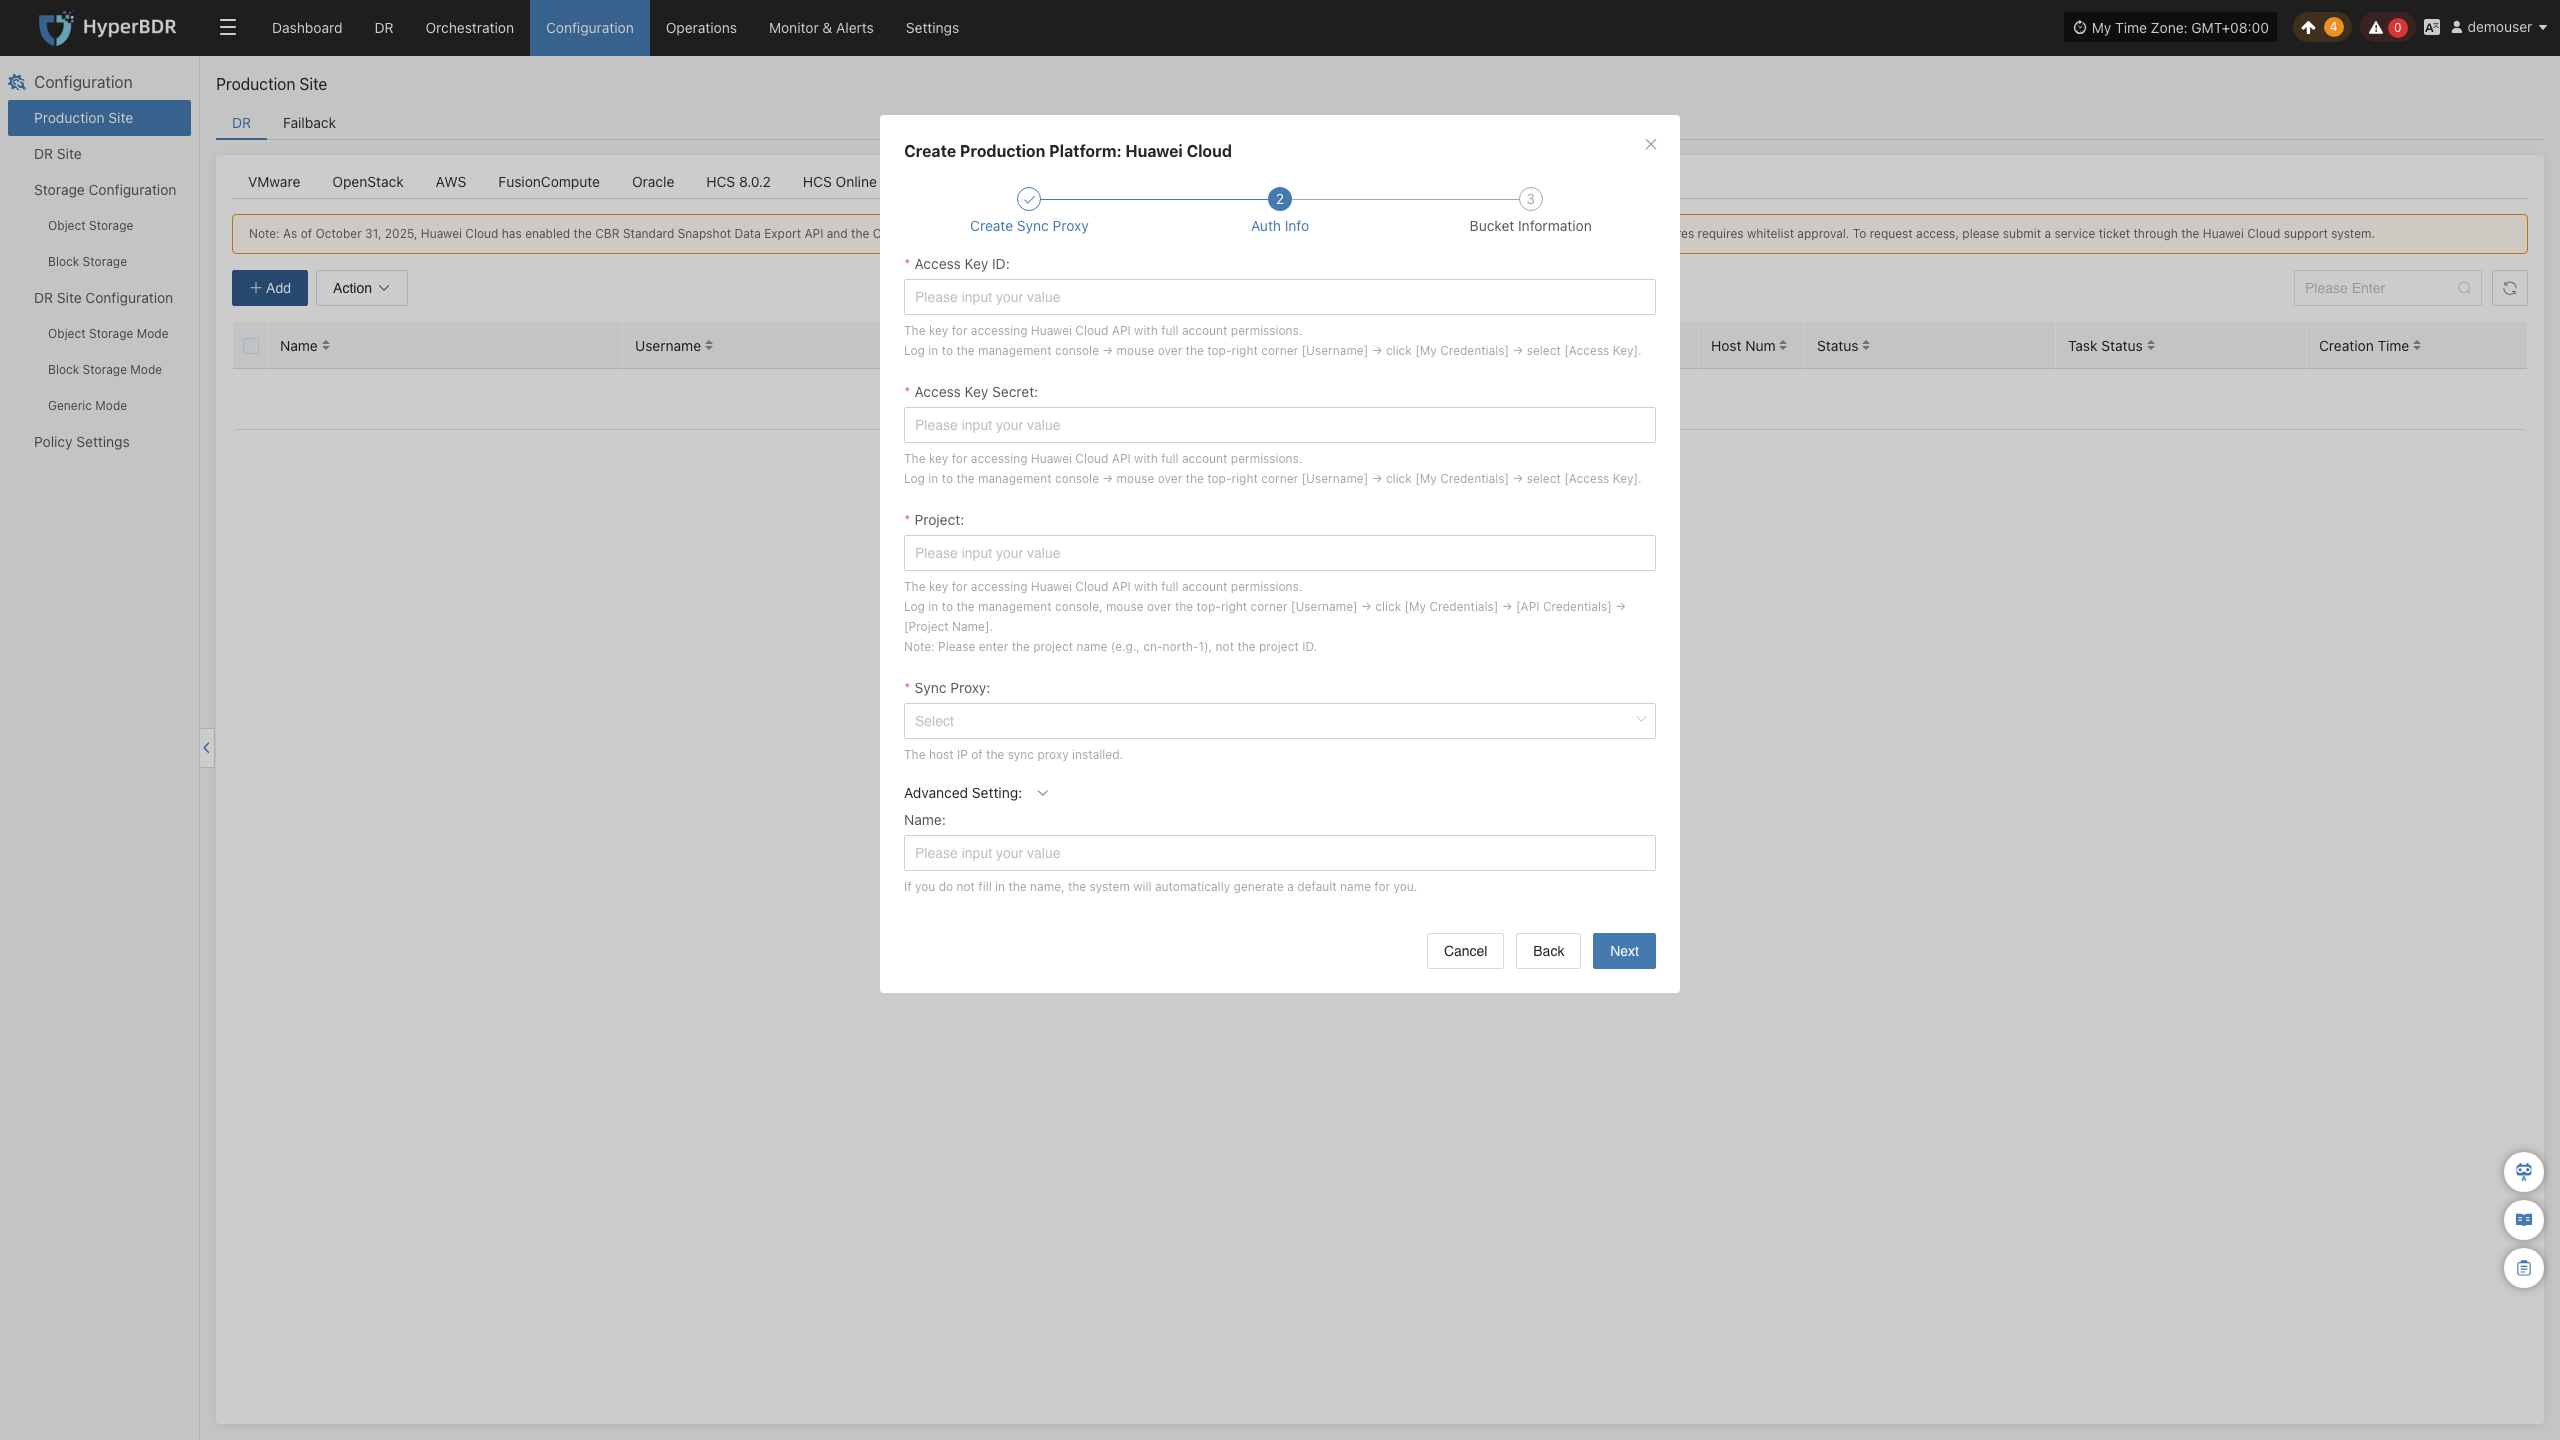
Task: Click the Add button
Action: point(270,288)
